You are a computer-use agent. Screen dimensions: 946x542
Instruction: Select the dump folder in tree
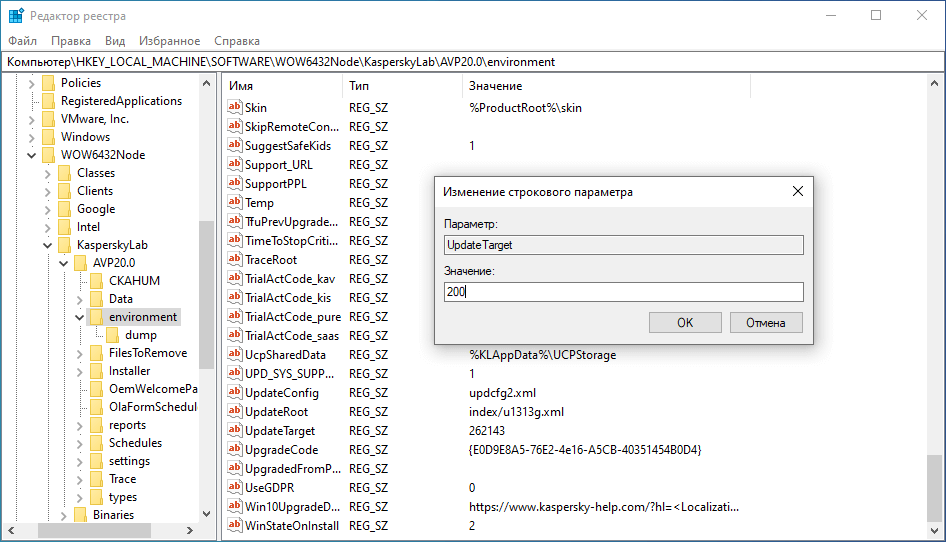141,335
